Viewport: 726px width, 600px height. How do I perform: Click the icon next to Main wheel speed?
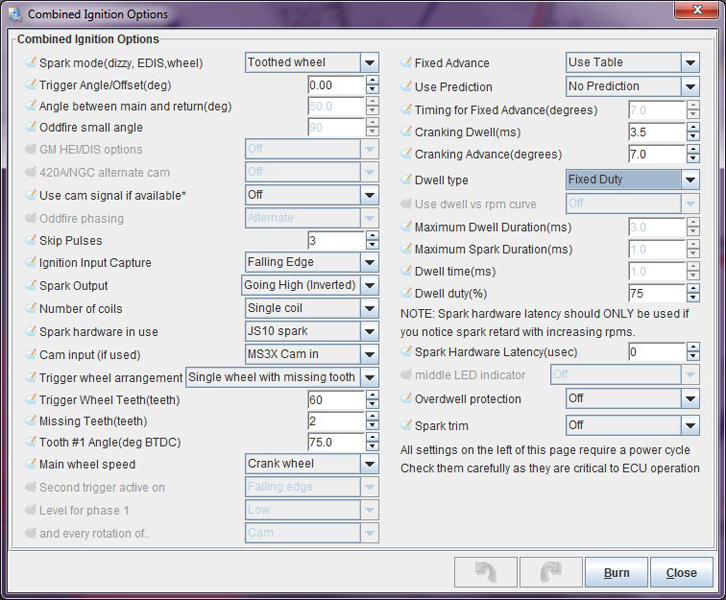click(30, 464)
